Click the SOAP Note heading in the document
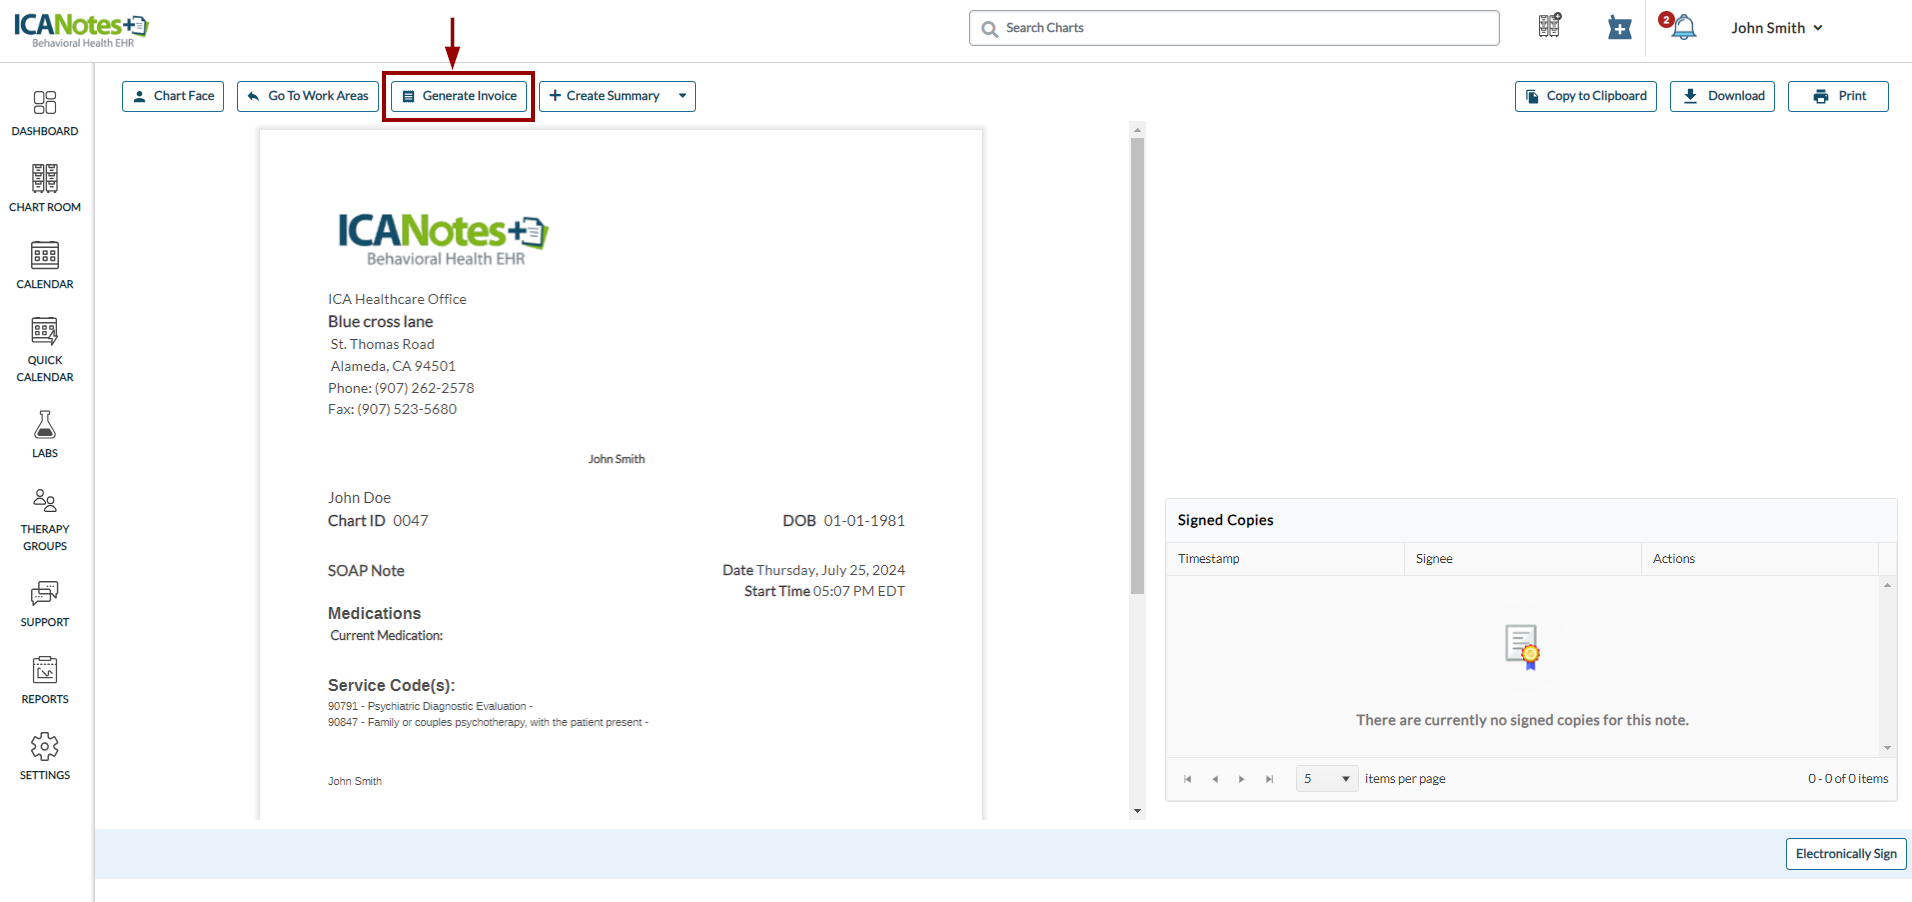The height and width of the screenshot is (902, 1912). [x=366, y=571]
